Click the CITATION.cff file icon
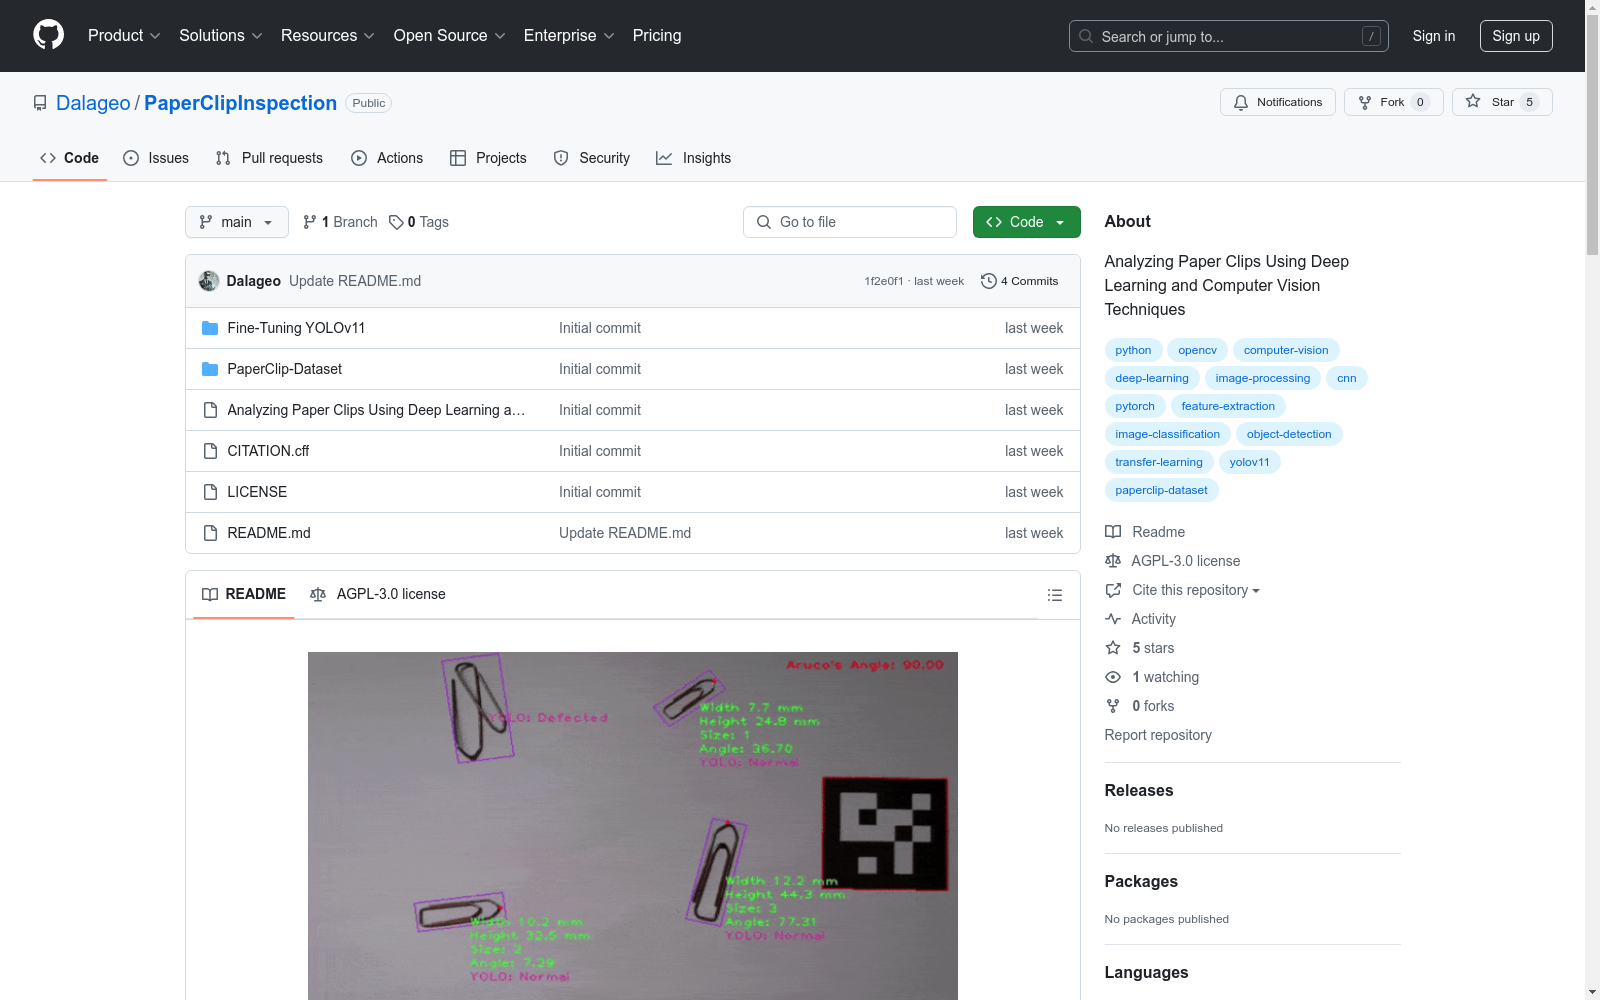The image size is (1600, 1000). pos(210,451)
